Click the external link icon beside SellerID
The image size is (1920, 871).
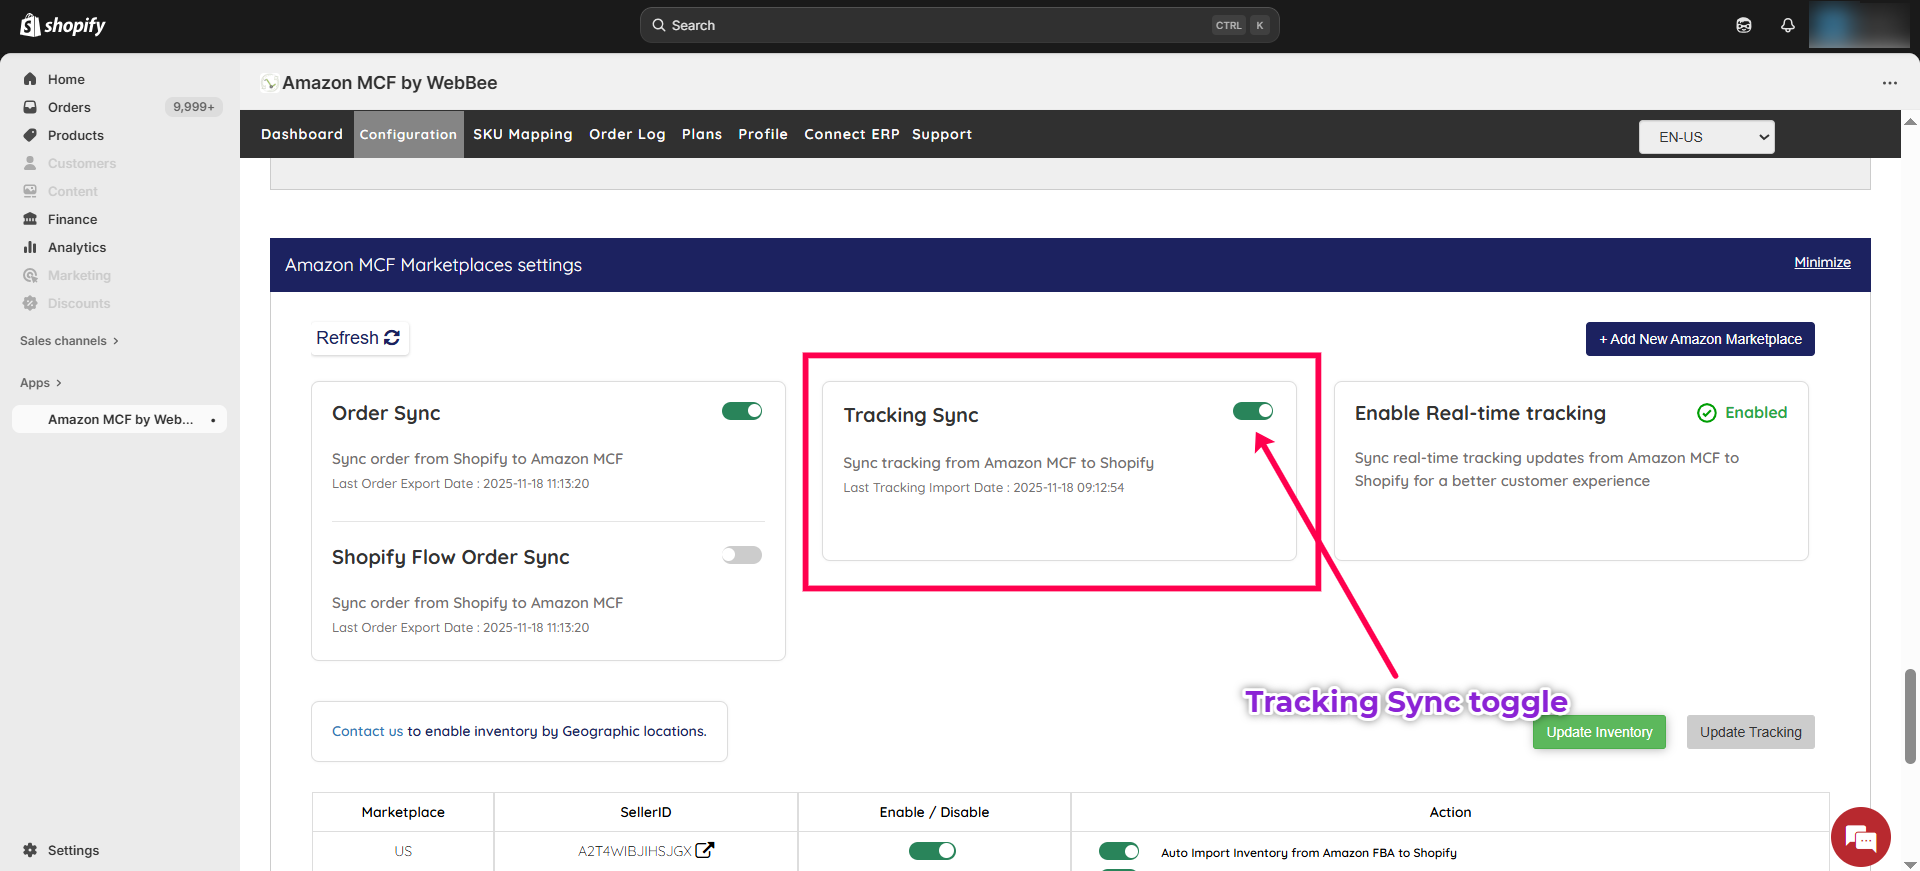(705, 850)
